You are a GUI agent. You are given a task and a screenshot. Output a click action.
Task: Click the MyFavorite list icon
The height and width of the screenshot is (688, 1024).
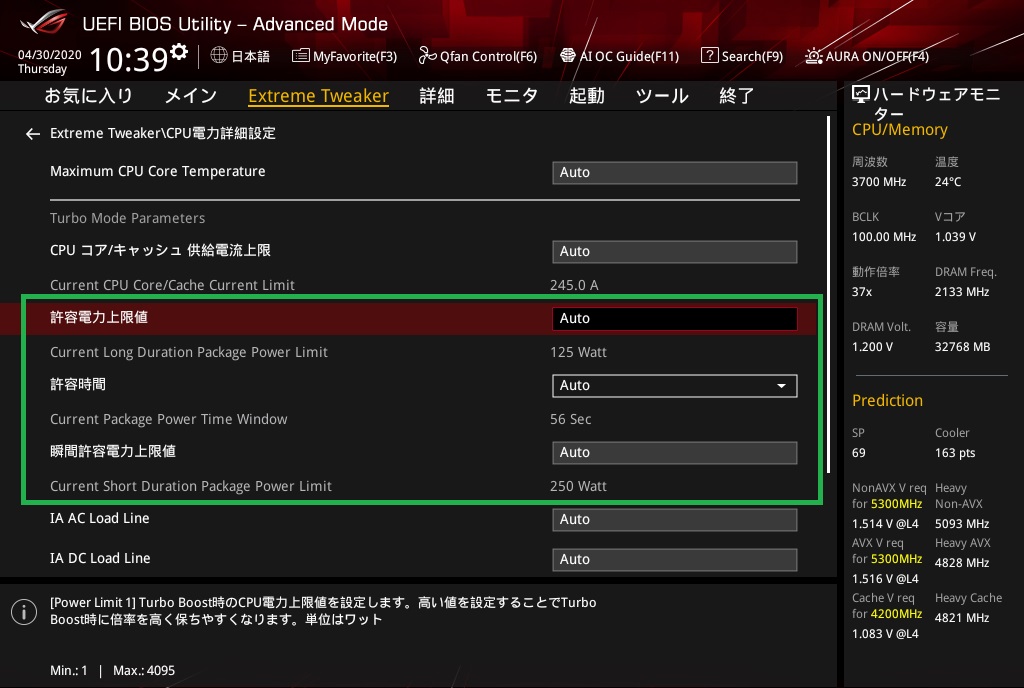click(x=300, y=55)
